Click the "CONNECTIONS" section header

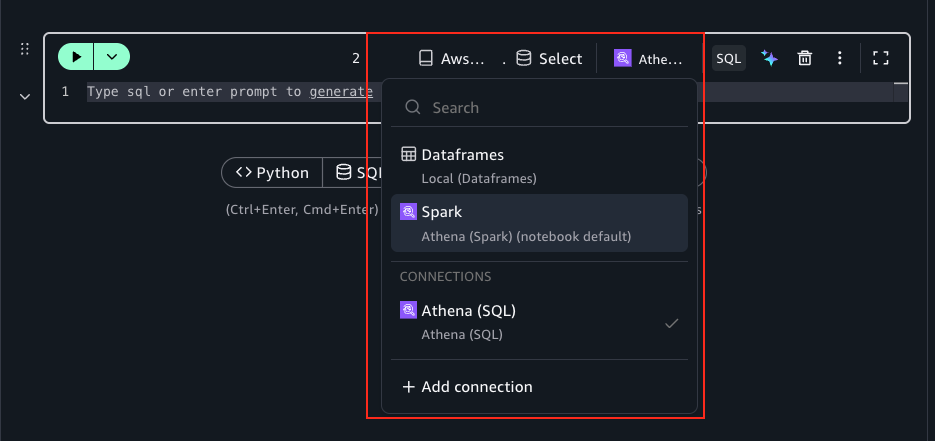click(x=445, y=277)
